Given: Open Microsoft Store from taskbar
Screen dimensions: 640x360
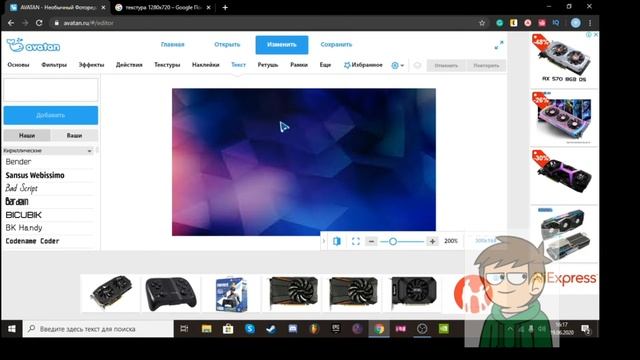Looking at the screenshot, I should (x=228, y=329).
